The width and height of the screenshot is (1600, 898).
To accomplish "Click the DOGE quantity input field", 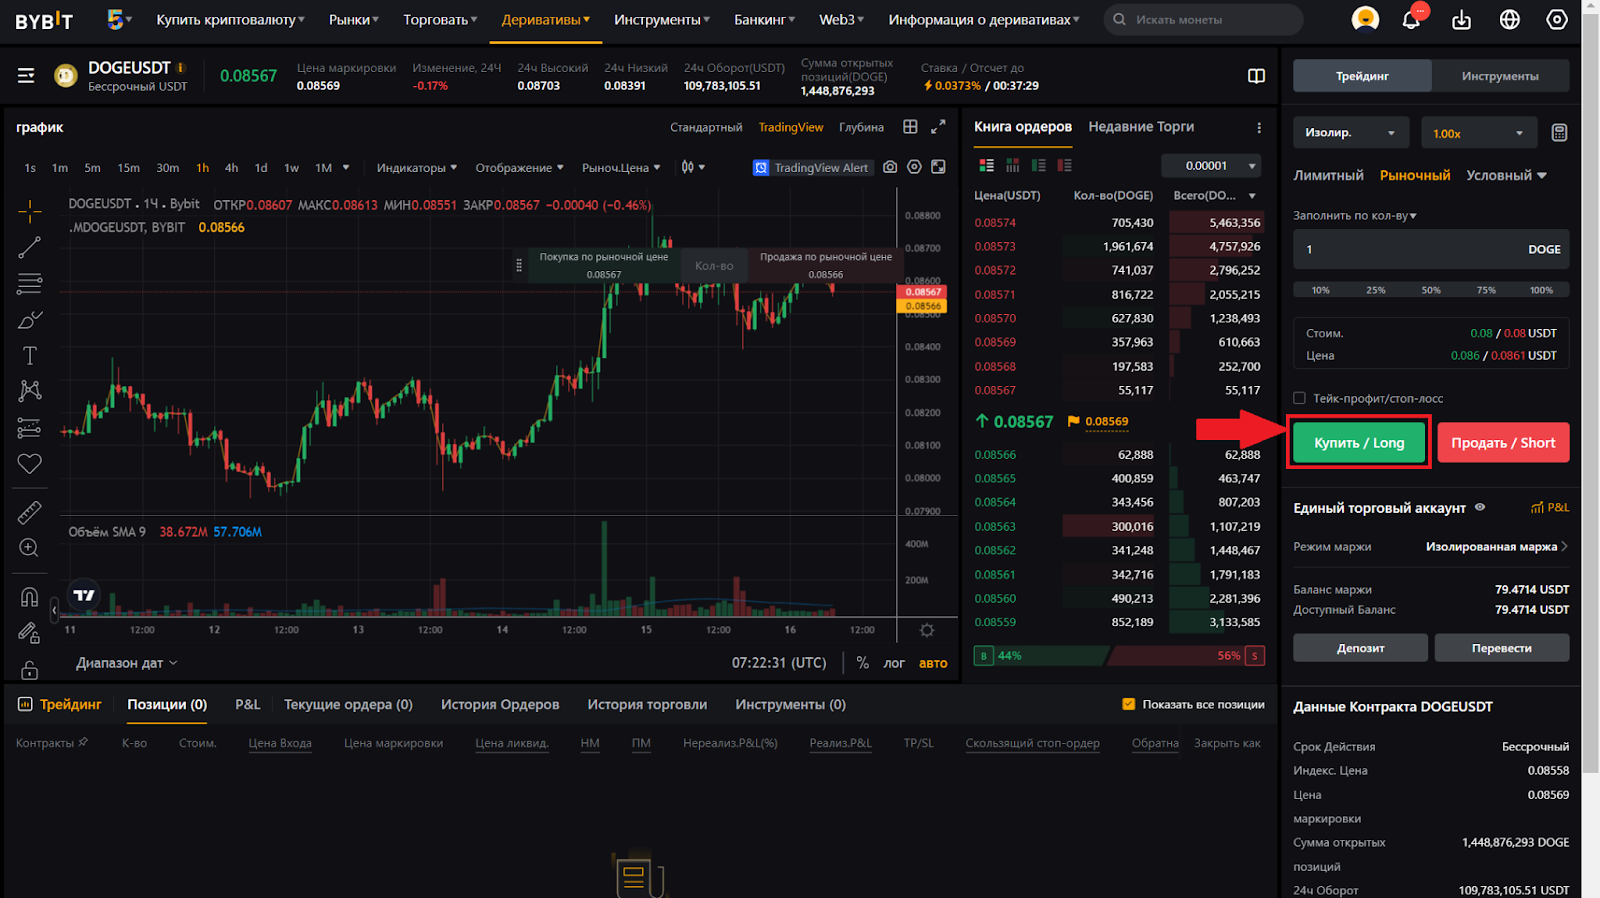I will (1431, 249).
